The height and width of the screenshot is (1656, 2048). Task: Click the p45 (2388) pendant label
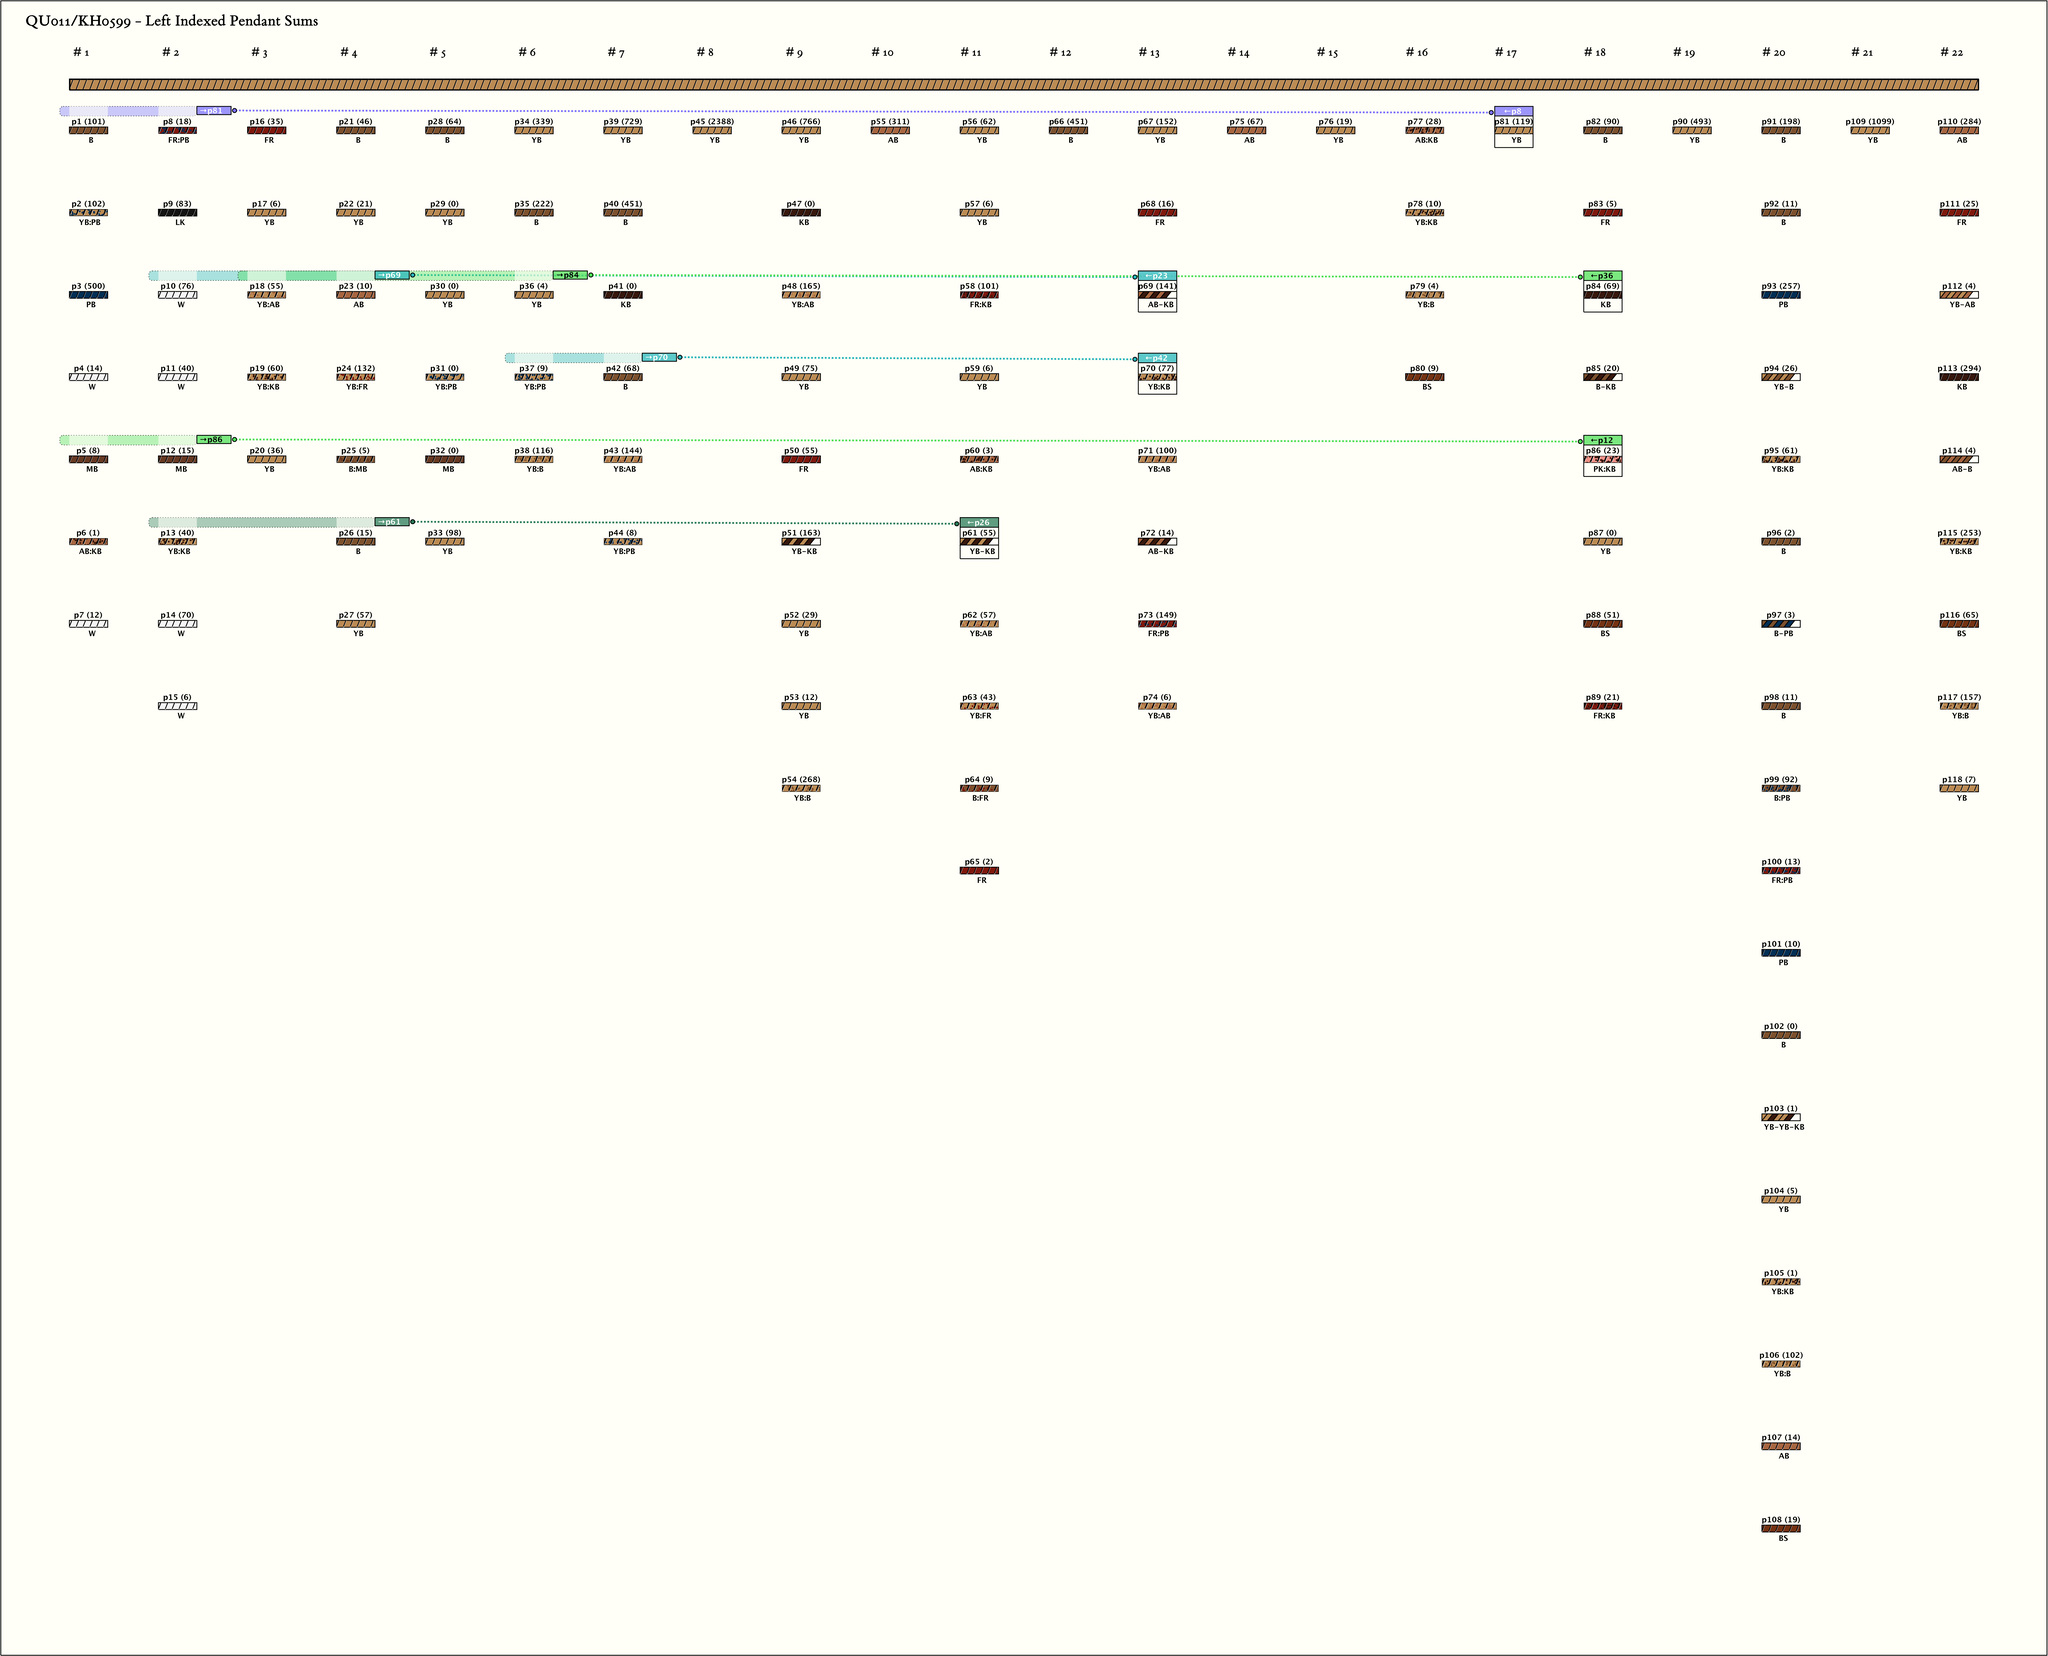pyautogui.click(x=712, y=121)
